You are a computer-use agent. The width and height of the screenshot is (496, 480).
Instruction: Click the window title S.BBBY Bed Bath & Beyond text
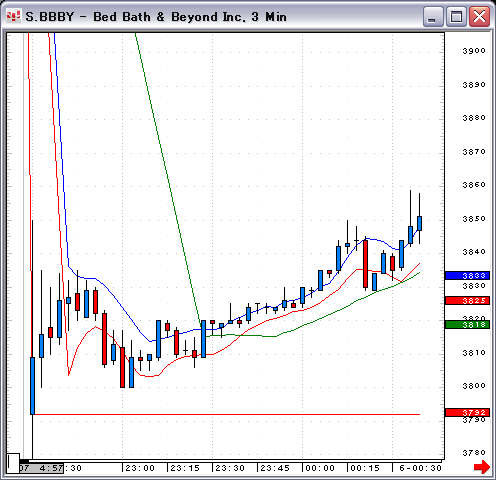point(156,17)
